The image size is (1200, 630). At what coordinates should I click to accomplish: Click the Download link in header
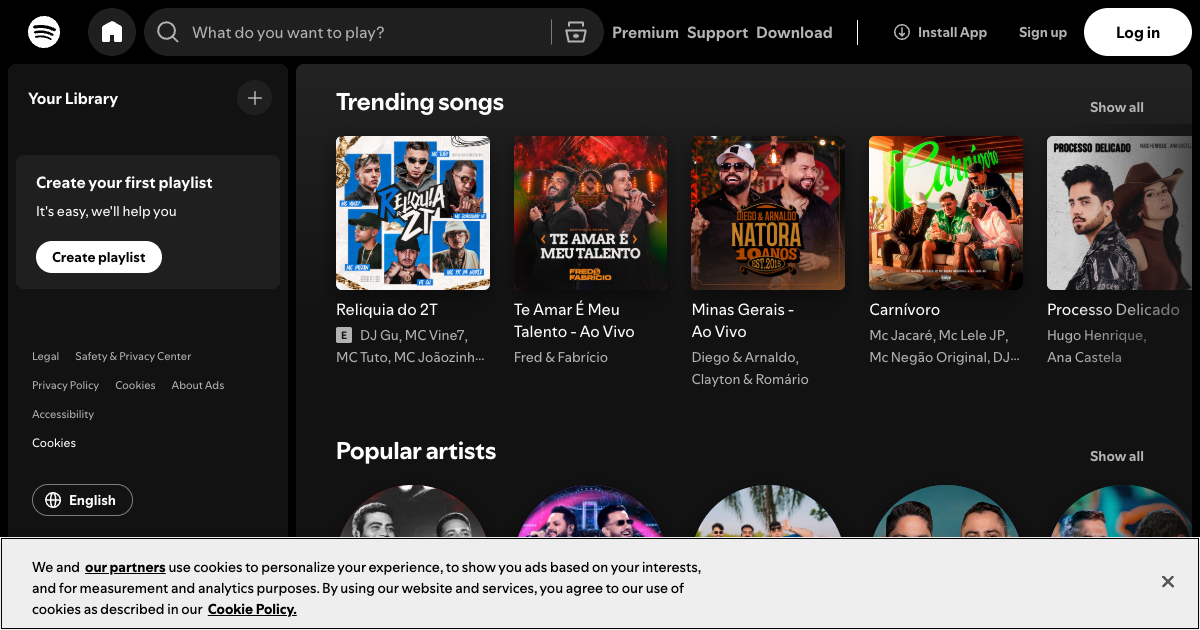[794, 32]
